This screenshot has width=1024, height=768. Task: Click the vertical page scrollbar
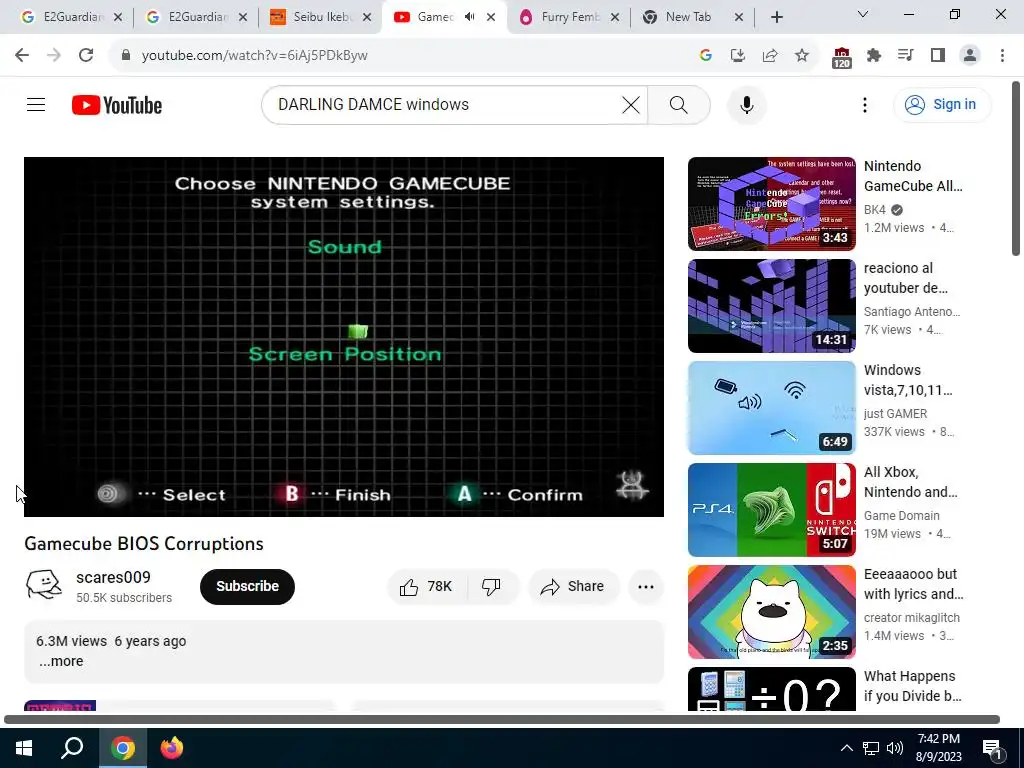click(x=1016, y=168)
